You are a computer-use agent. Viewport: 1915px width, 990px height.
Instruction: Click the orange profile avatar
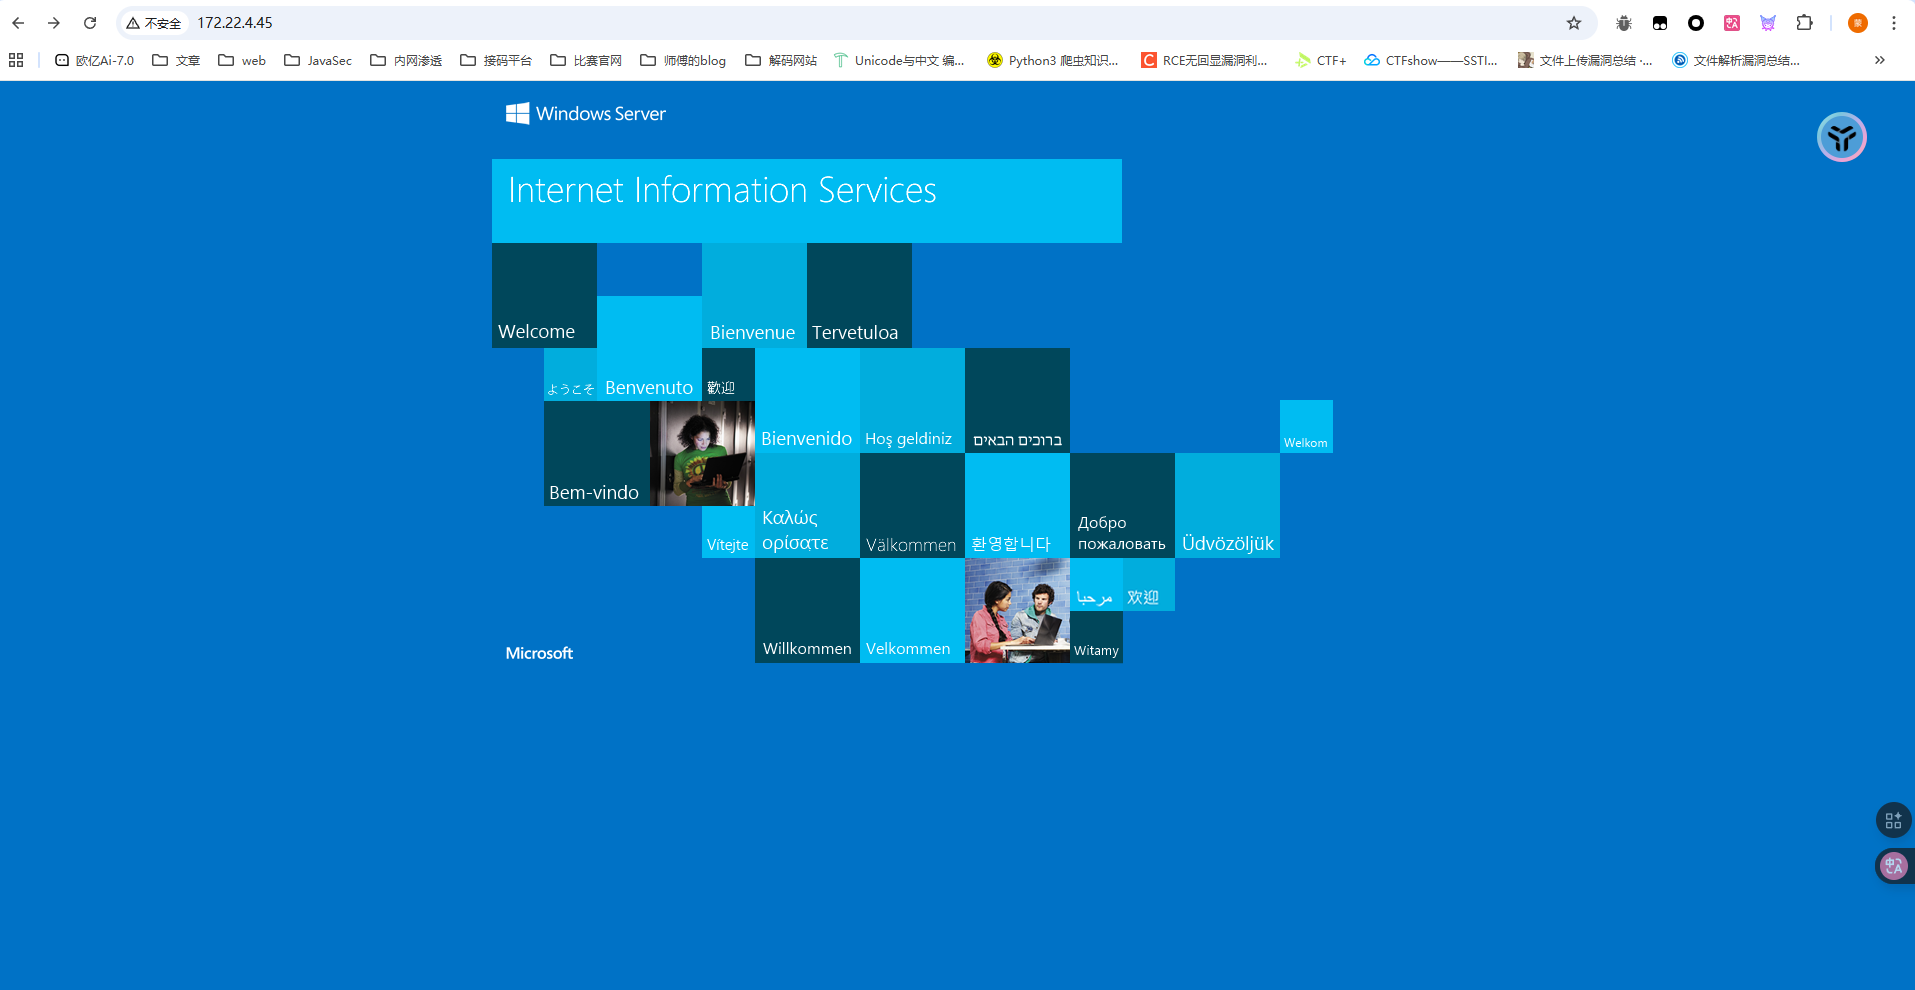(x=1858, y=23)
